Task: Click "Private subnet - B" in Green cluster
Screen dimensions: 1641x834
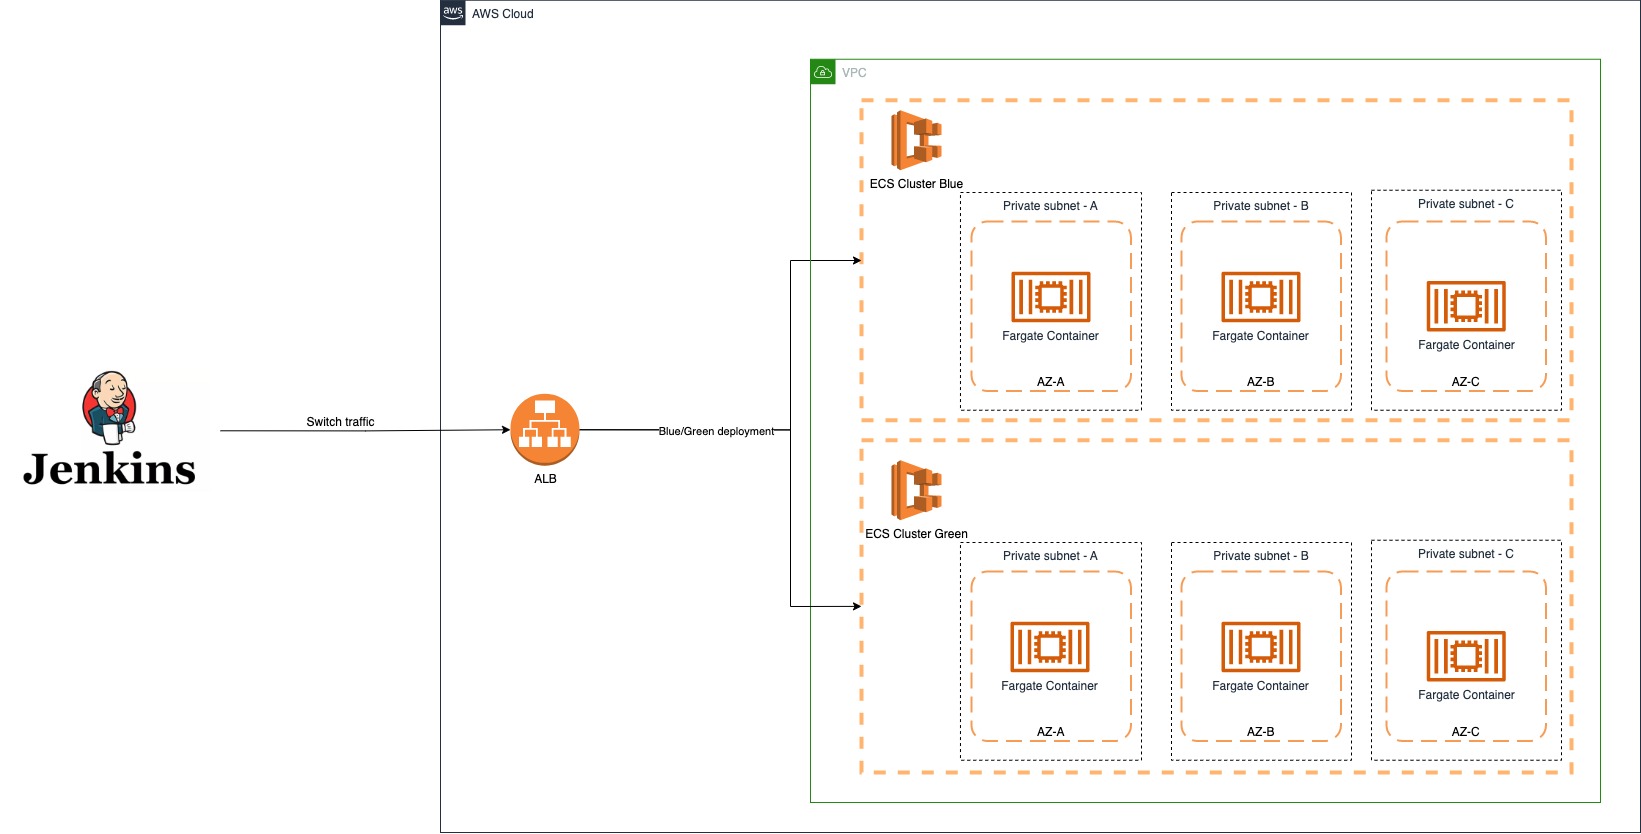Action: (1261, 556)
